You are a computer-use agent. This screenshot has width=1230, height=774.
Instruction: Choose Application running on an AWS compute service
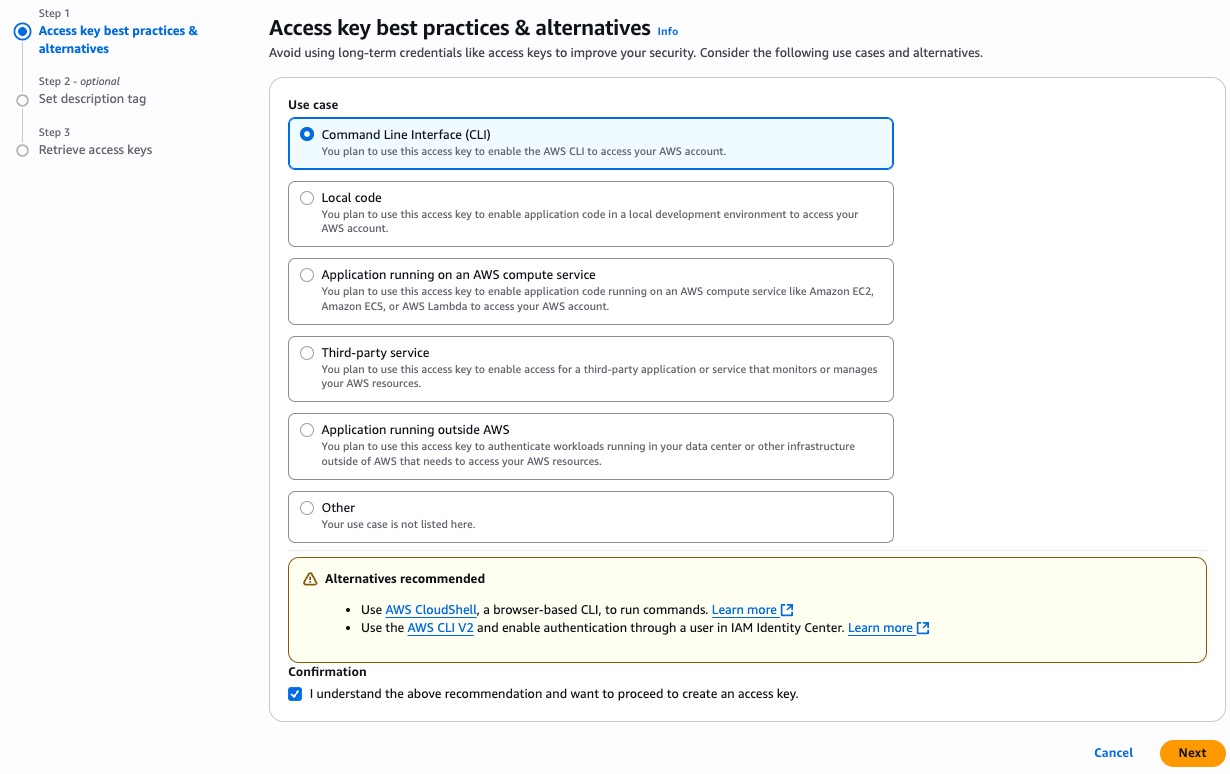click(307, 274)
